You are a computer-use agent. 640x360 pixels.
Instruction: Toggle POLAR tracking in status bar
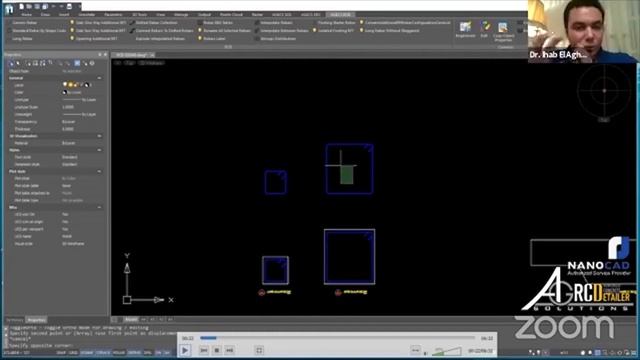119,353
